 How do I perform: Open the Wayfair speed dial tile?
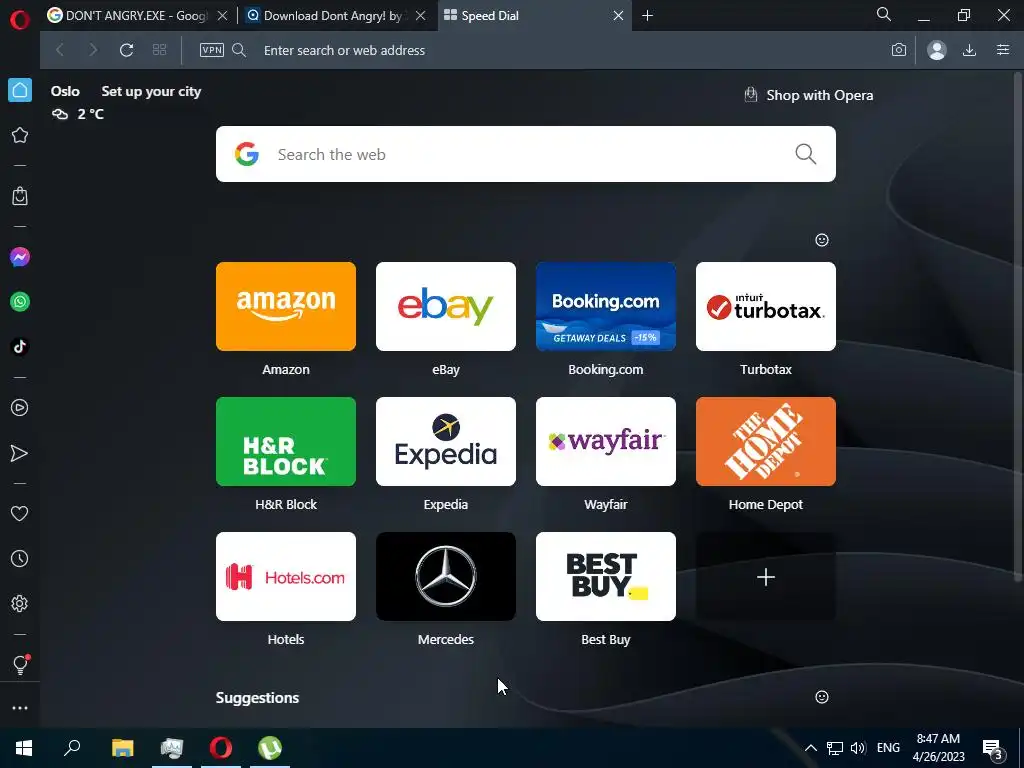(x=606, y=441)
